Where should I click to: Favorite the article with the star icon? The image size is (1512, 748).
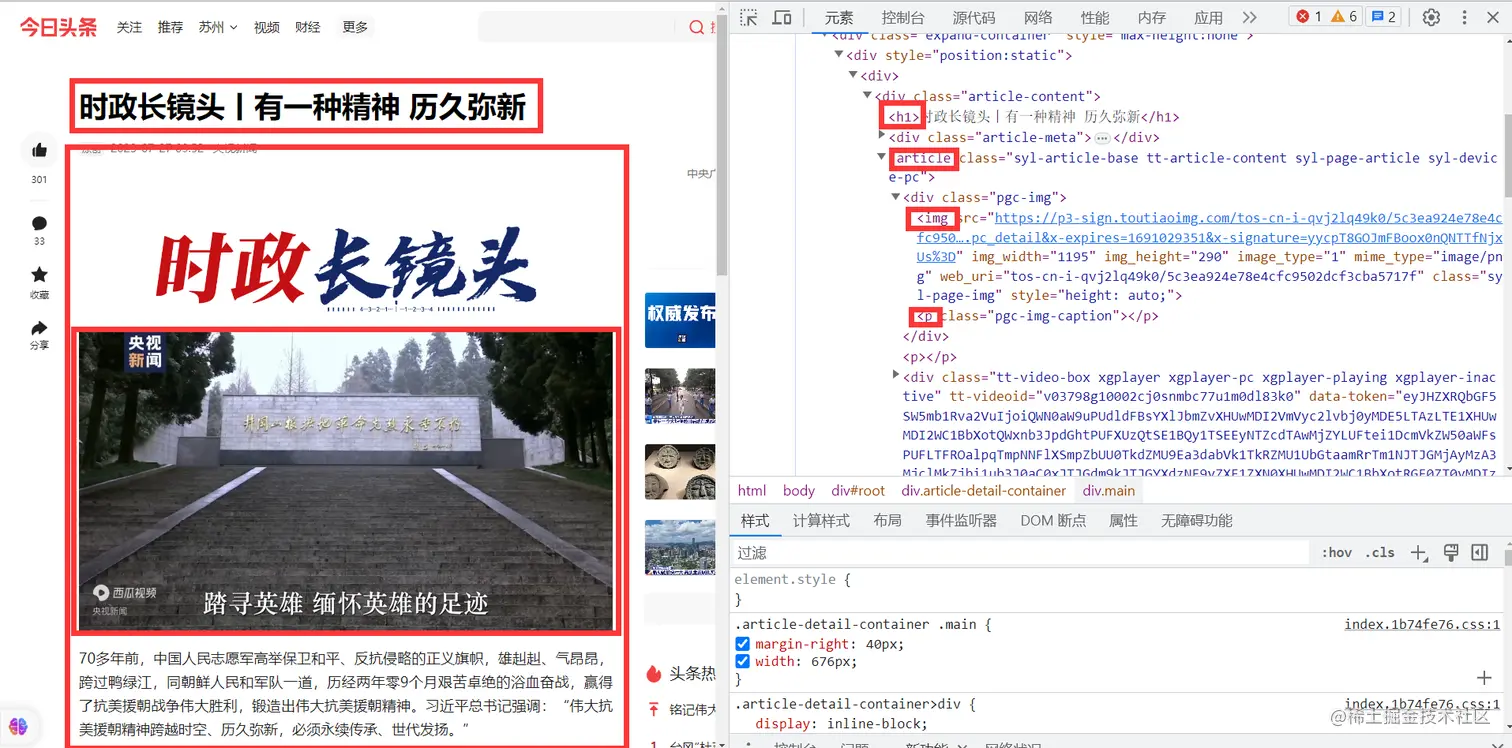click(x=40, y=274)
